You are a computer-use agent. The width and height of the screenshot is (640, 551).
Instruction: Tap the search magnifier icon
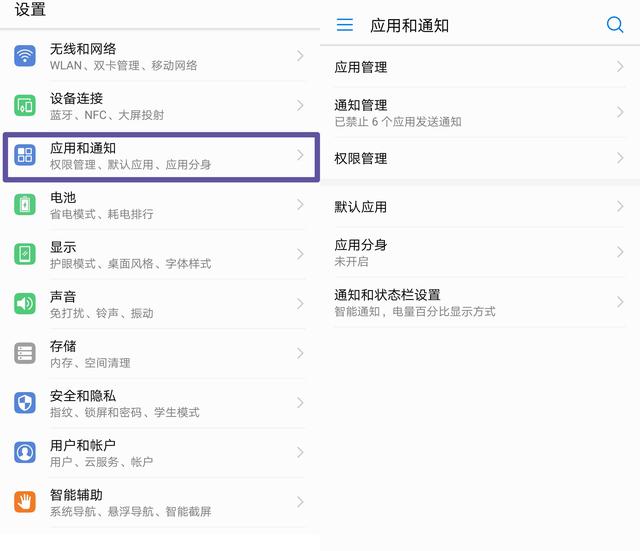point(615,25)
